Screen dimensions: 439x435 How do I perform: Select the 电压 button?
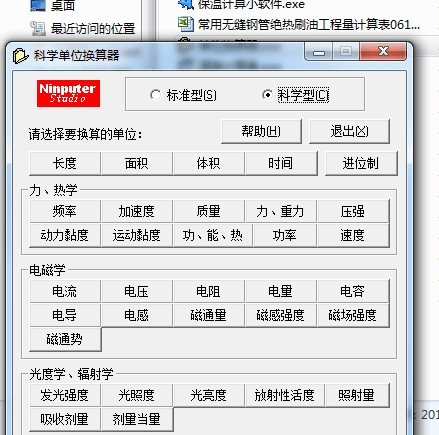(x=137, y=291)
